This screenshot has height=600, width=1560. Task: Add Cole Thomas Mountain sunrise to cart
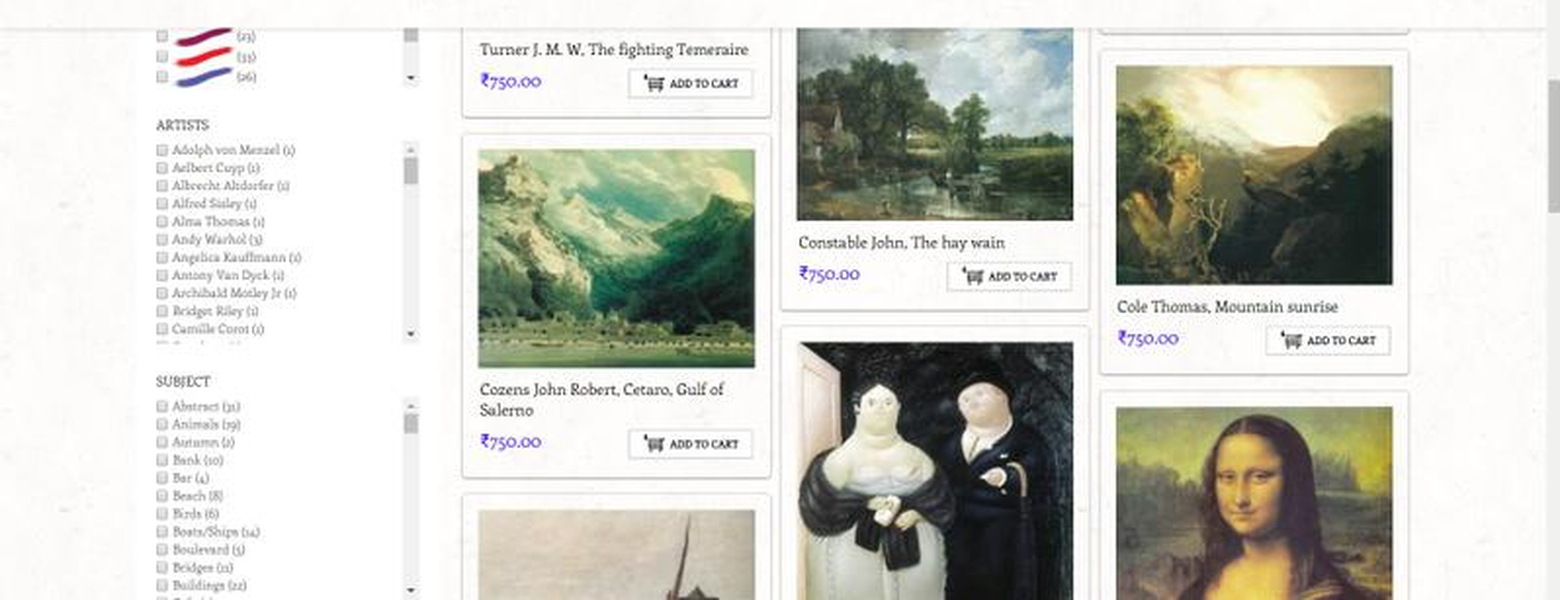[x=1328, y=341]
